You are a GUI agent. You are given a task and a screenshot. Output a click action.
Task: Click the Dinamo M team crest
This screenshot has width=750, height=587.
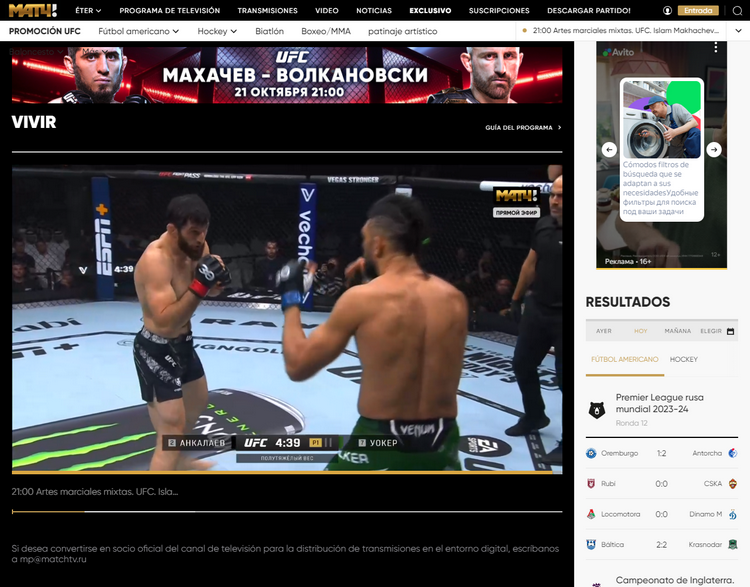pyautogui.click(x=732, y=514)
